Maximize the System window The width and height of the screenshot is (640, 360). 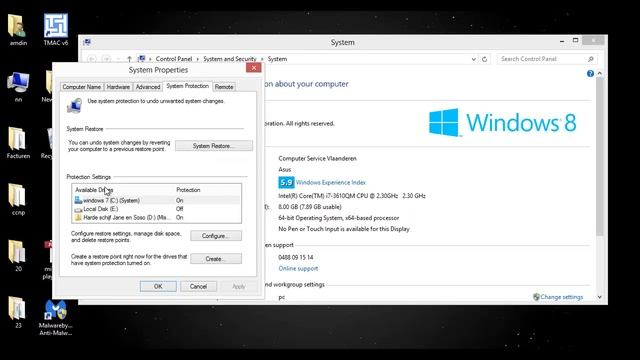coord(576,40)
